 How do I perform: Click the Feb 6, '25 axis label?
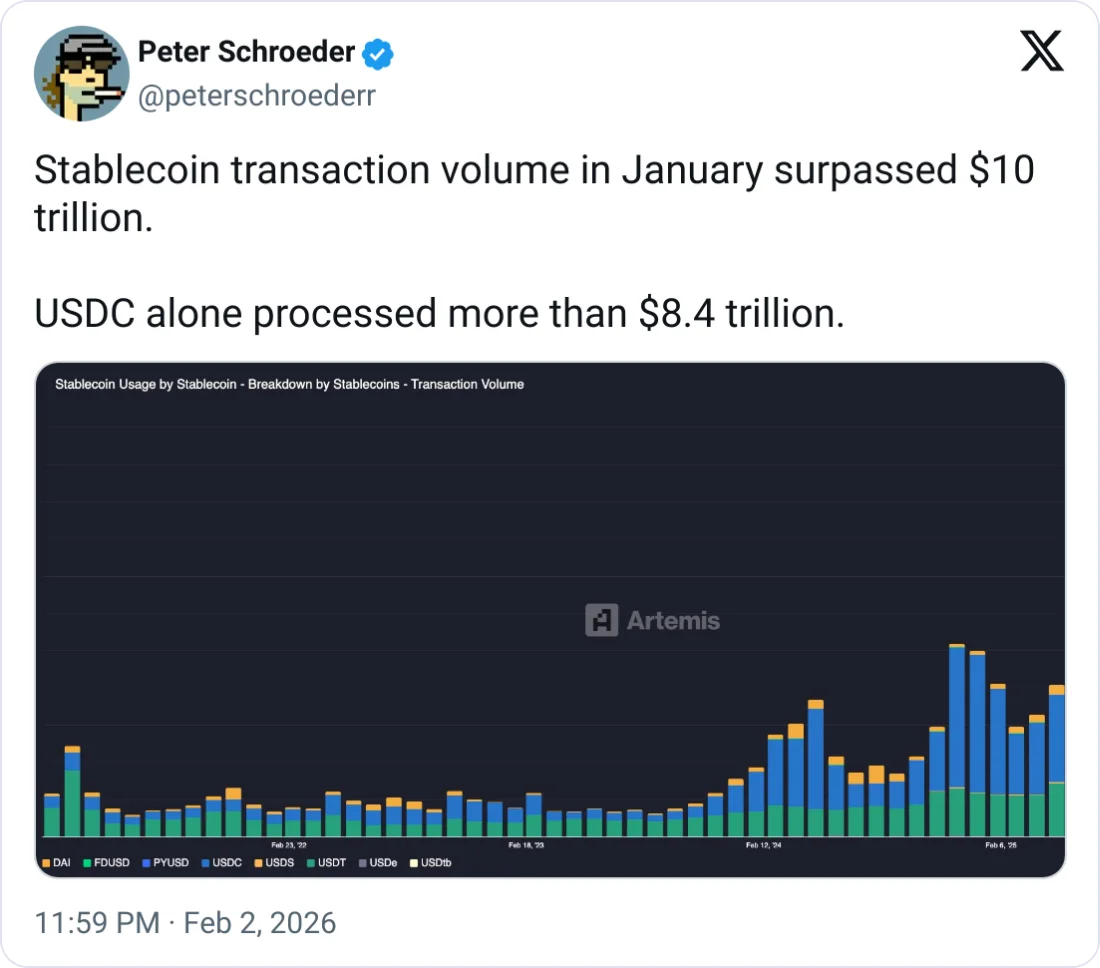1001,845
